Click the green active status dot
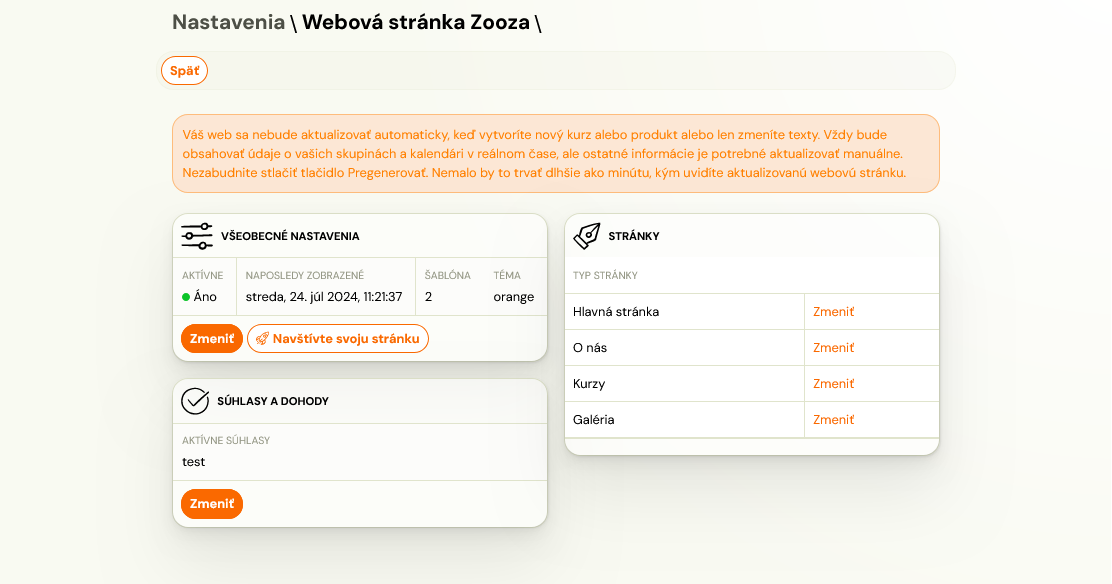This screenshot has width=1112, height=584. (186, 297)
